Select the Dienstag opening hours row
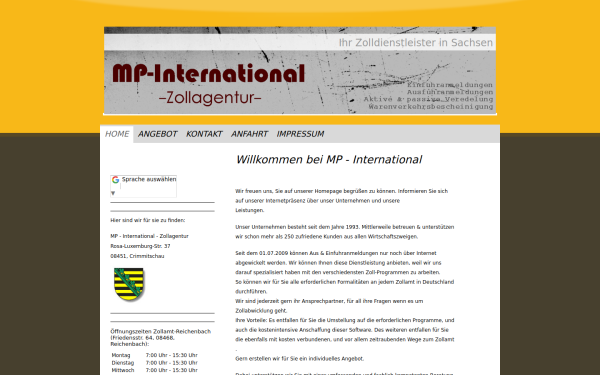The image size is (600, 375). tap(155, 363)
